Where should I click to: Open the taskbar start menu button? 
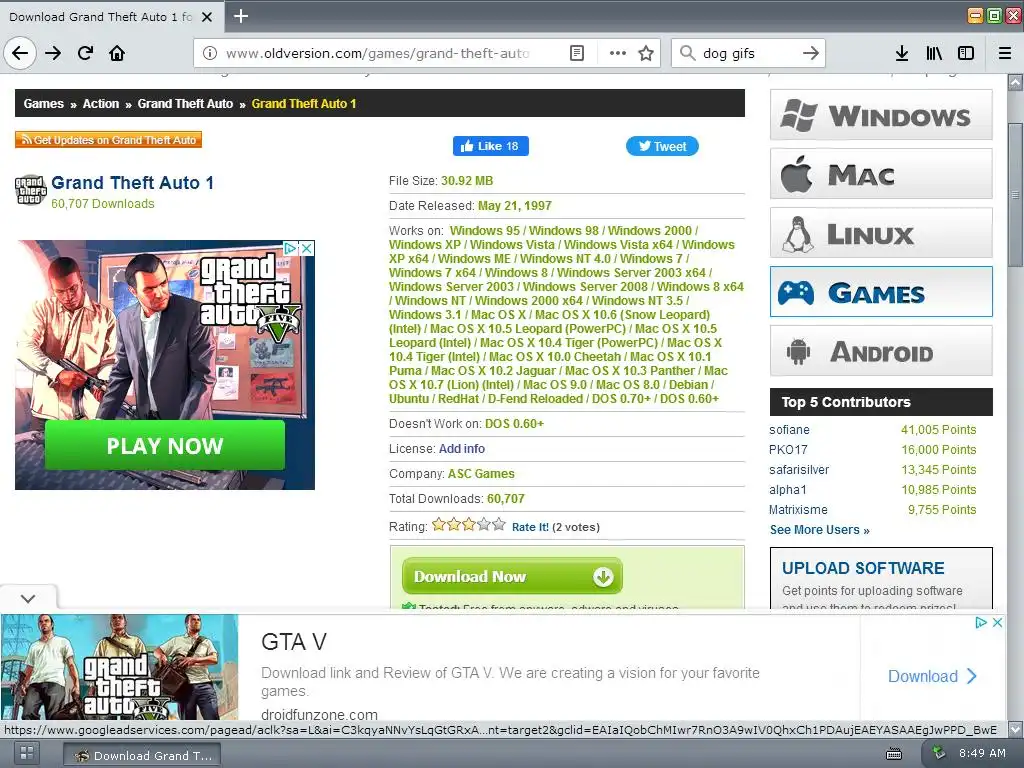27,753
